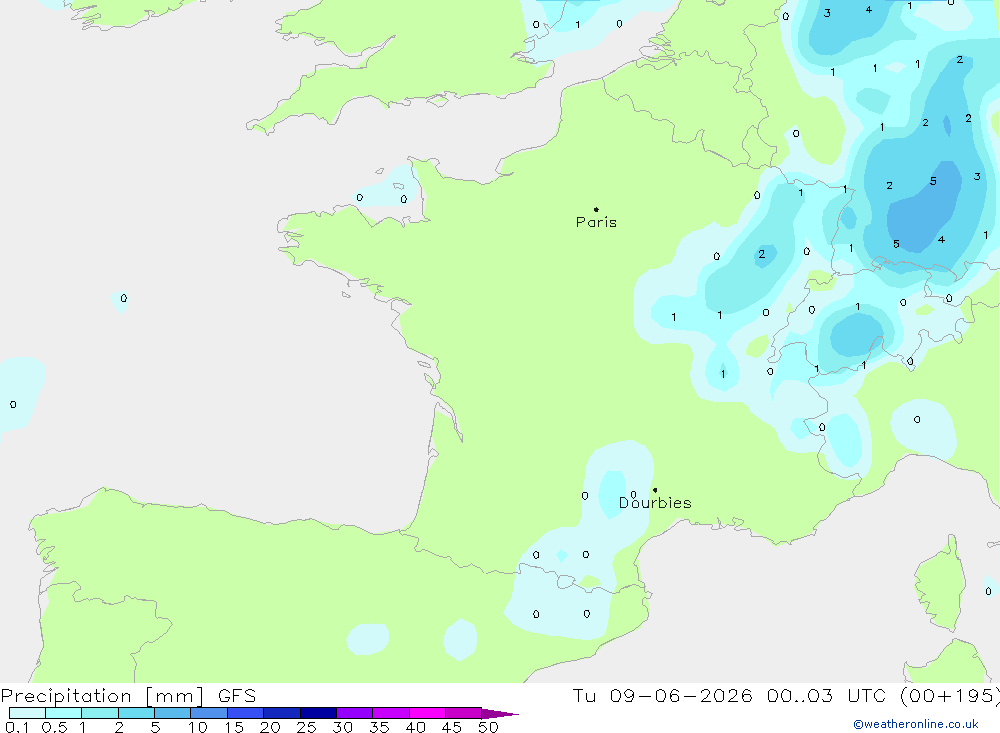Pick the 15–20 mm blue legend swatch
The width and height of the screenshot is (1000, 733).
[x=246, y=713]
